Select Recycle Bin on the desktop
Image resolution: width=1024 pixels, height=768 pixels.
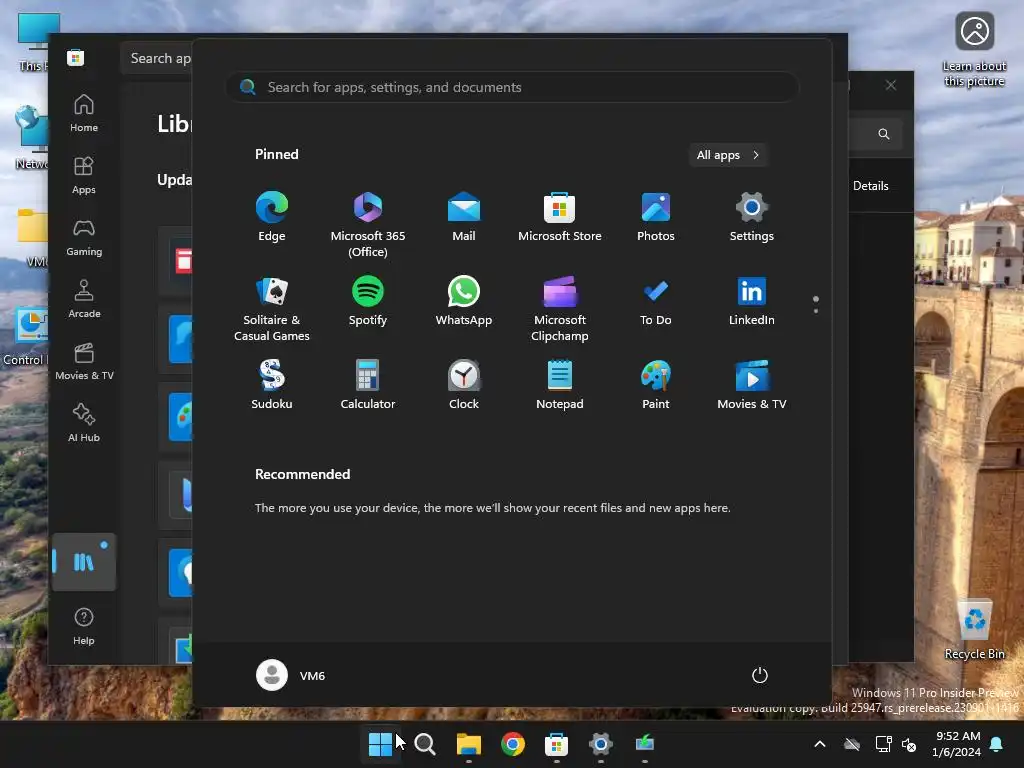(x=974, y=630)
